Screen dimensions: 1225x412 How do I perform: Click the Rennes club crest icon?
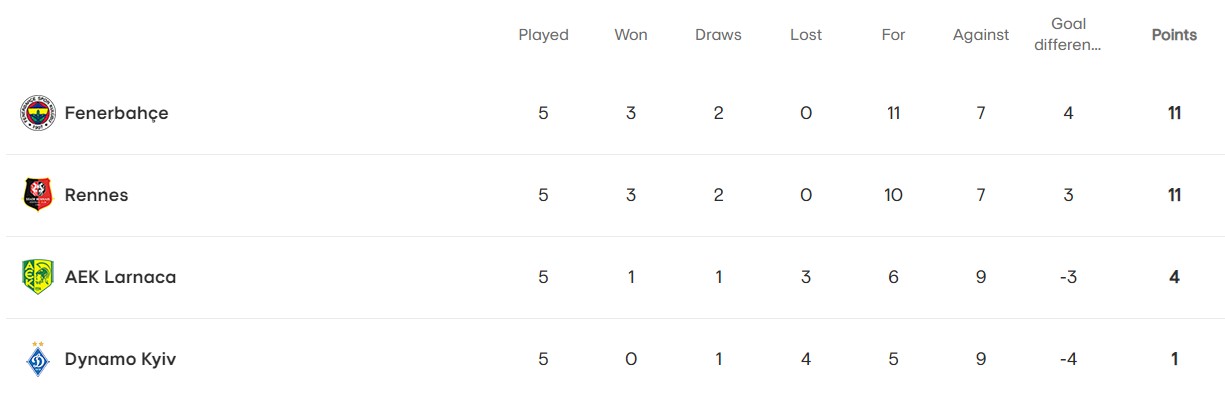pos(38,195)
